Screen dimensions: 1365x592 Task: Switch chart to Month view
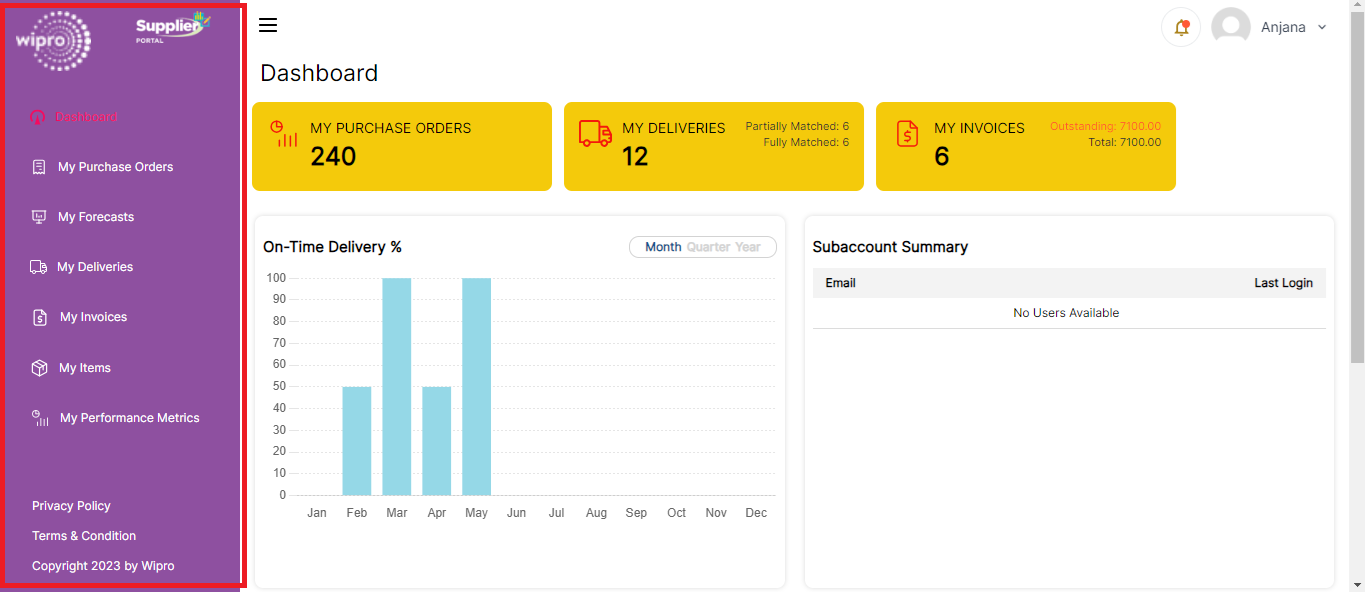(x=663, y=247)
